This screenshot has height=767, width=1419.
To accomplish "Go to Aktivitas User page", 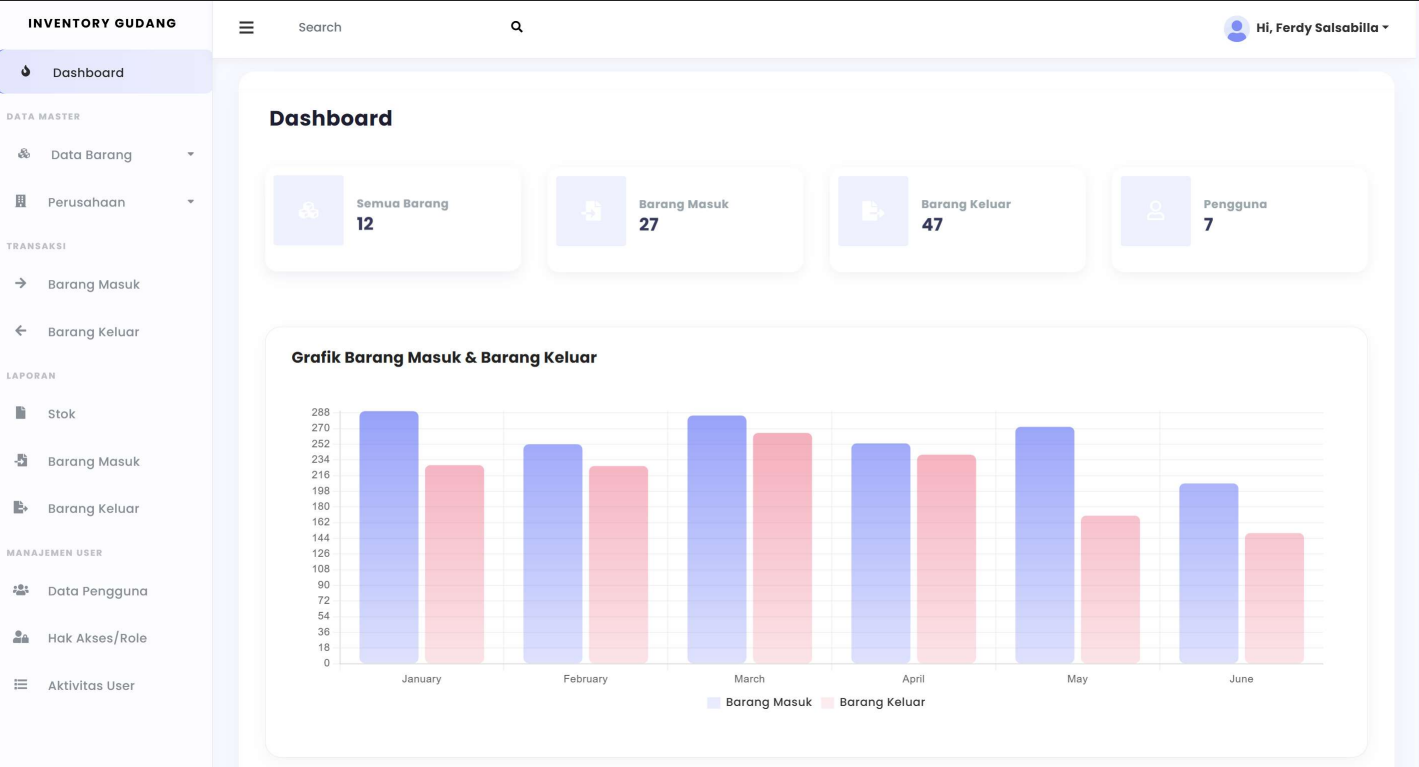I will tap(91, 686).
